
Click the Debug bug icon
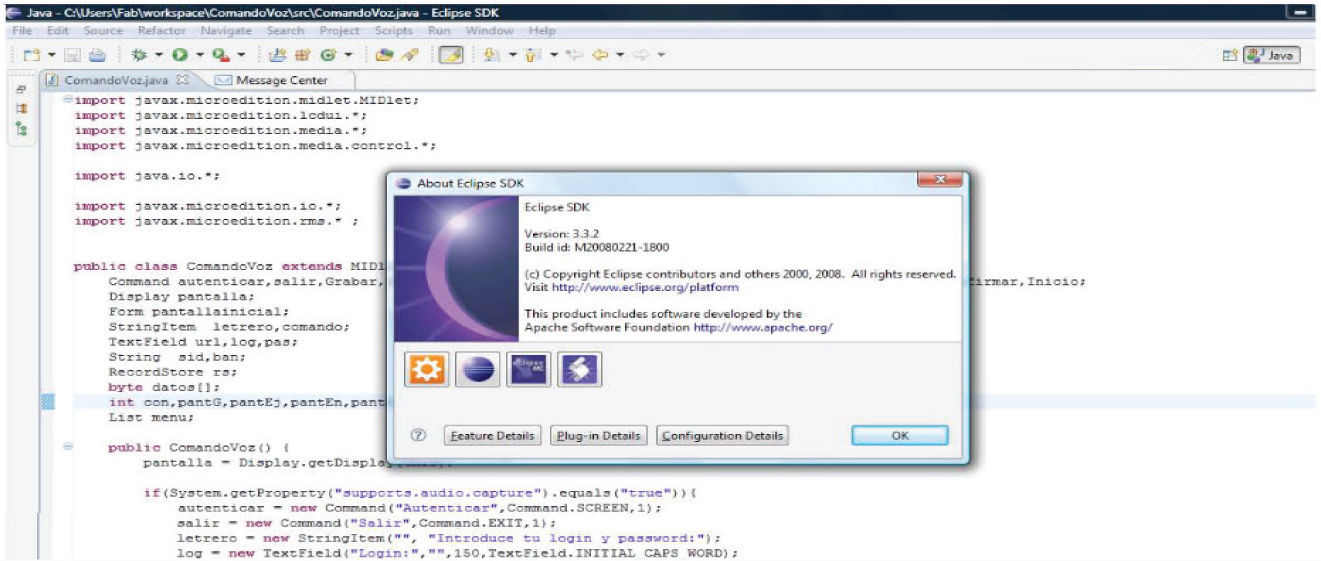click(139, 55)
